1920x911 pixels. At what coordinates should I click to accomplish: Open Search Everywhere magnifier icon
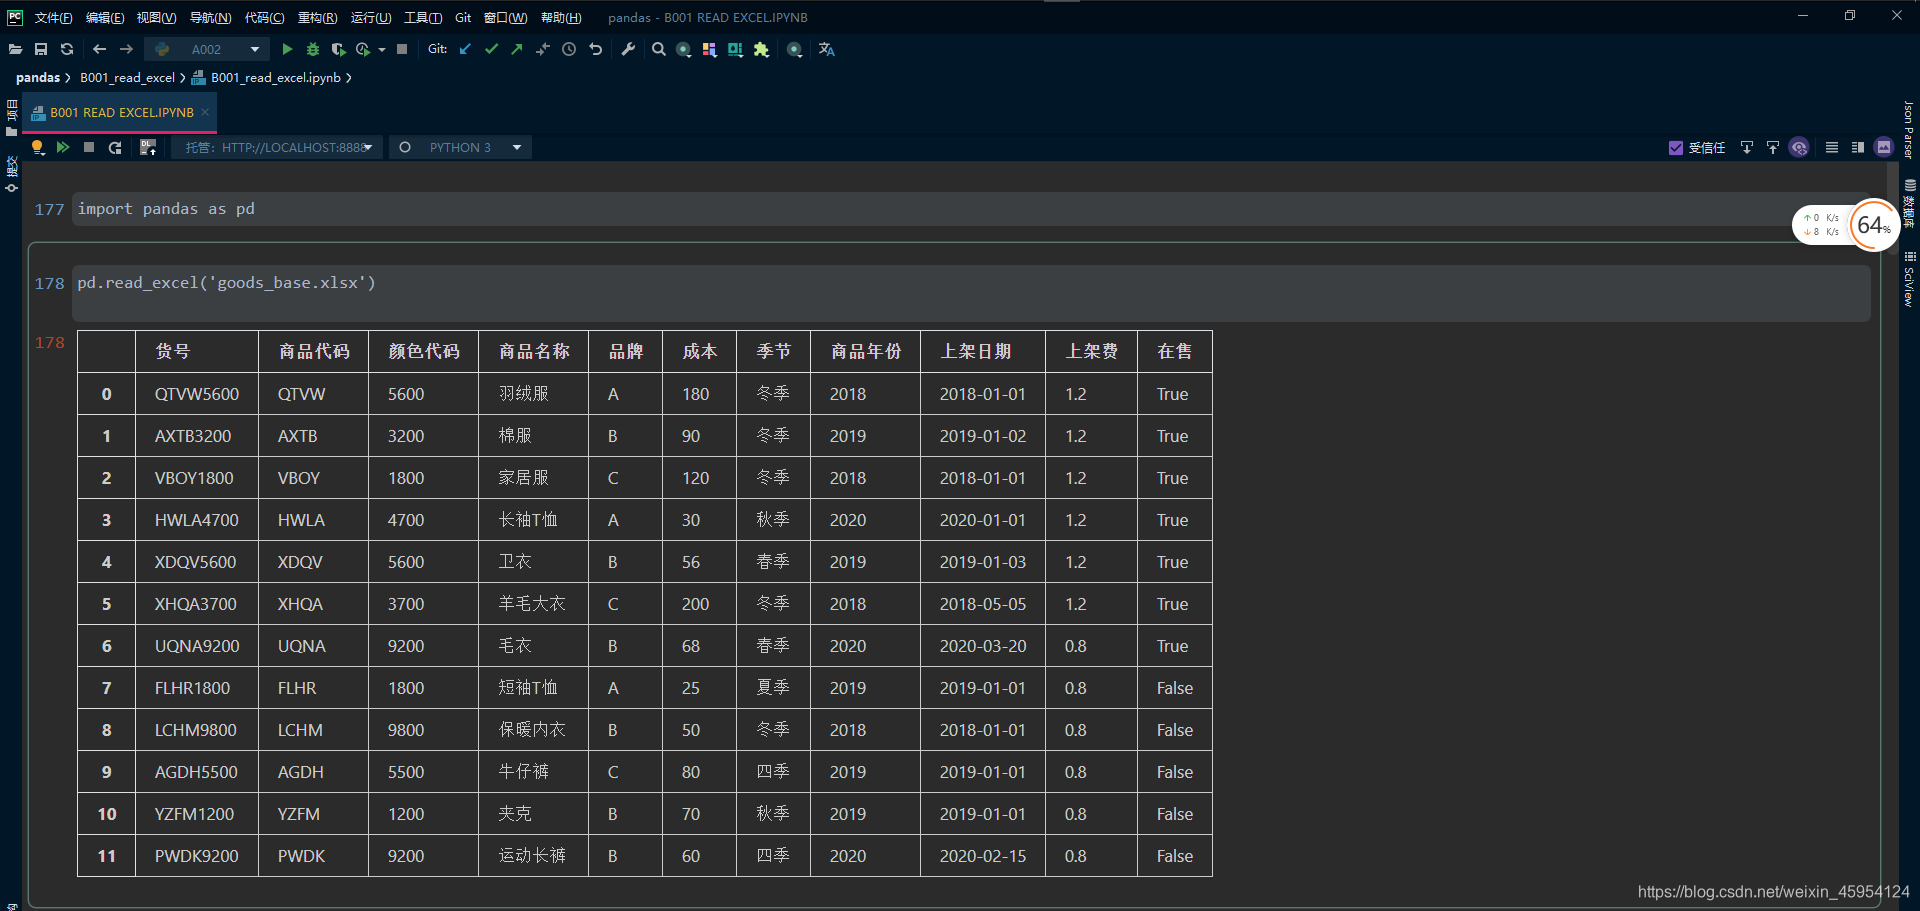658,49
